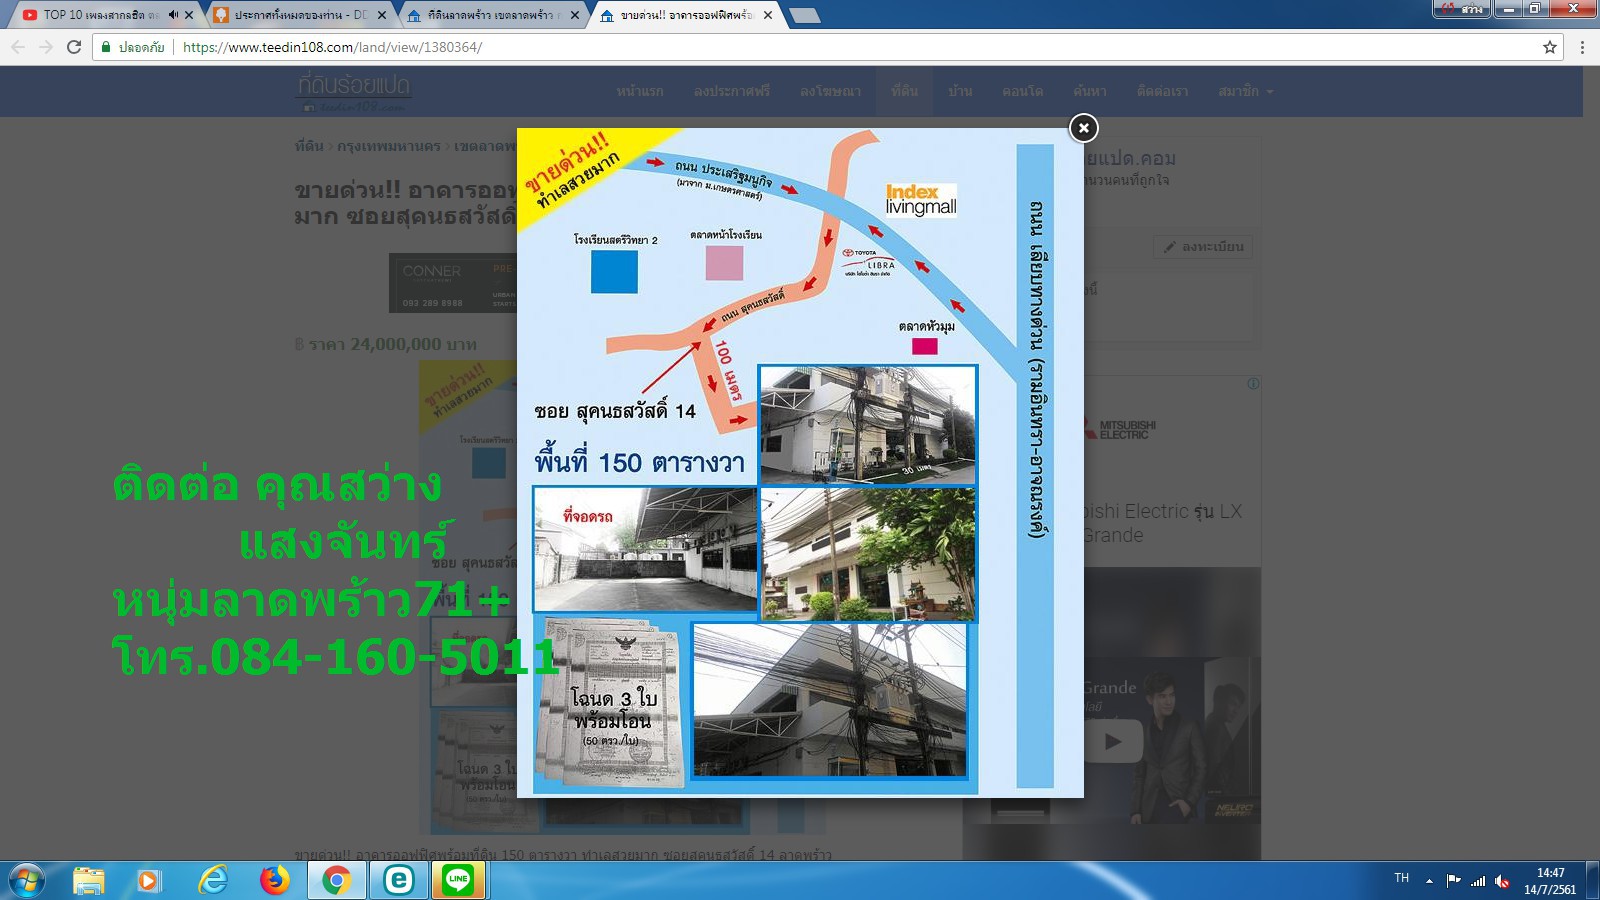Image resolution: width=1600 pixels, height=900 pixels.
Task: Open Windows Media Player from taskbar
Action: pyautogui.click(x=149, y=881)
